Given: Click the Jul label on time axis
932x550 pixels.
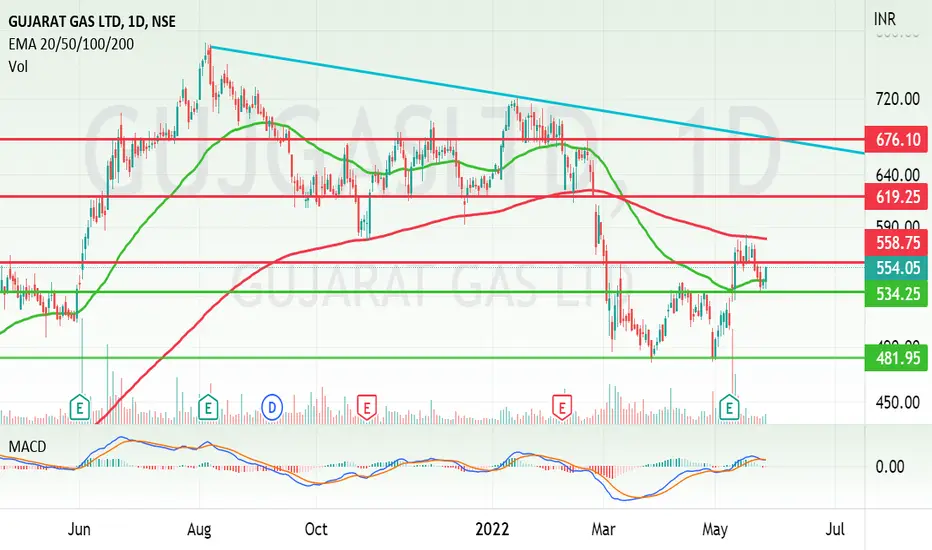Looking at the screenshot, I should [835, 529].
